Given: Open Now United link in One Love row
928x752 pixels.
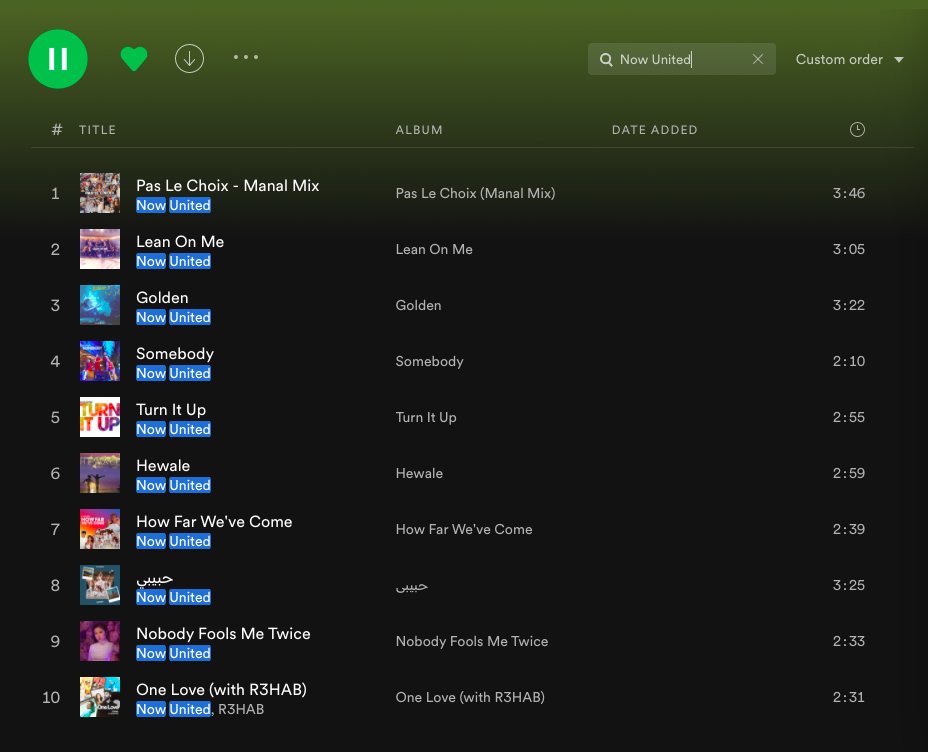Looking at the screenshot, I should click(x=173, y=709).
